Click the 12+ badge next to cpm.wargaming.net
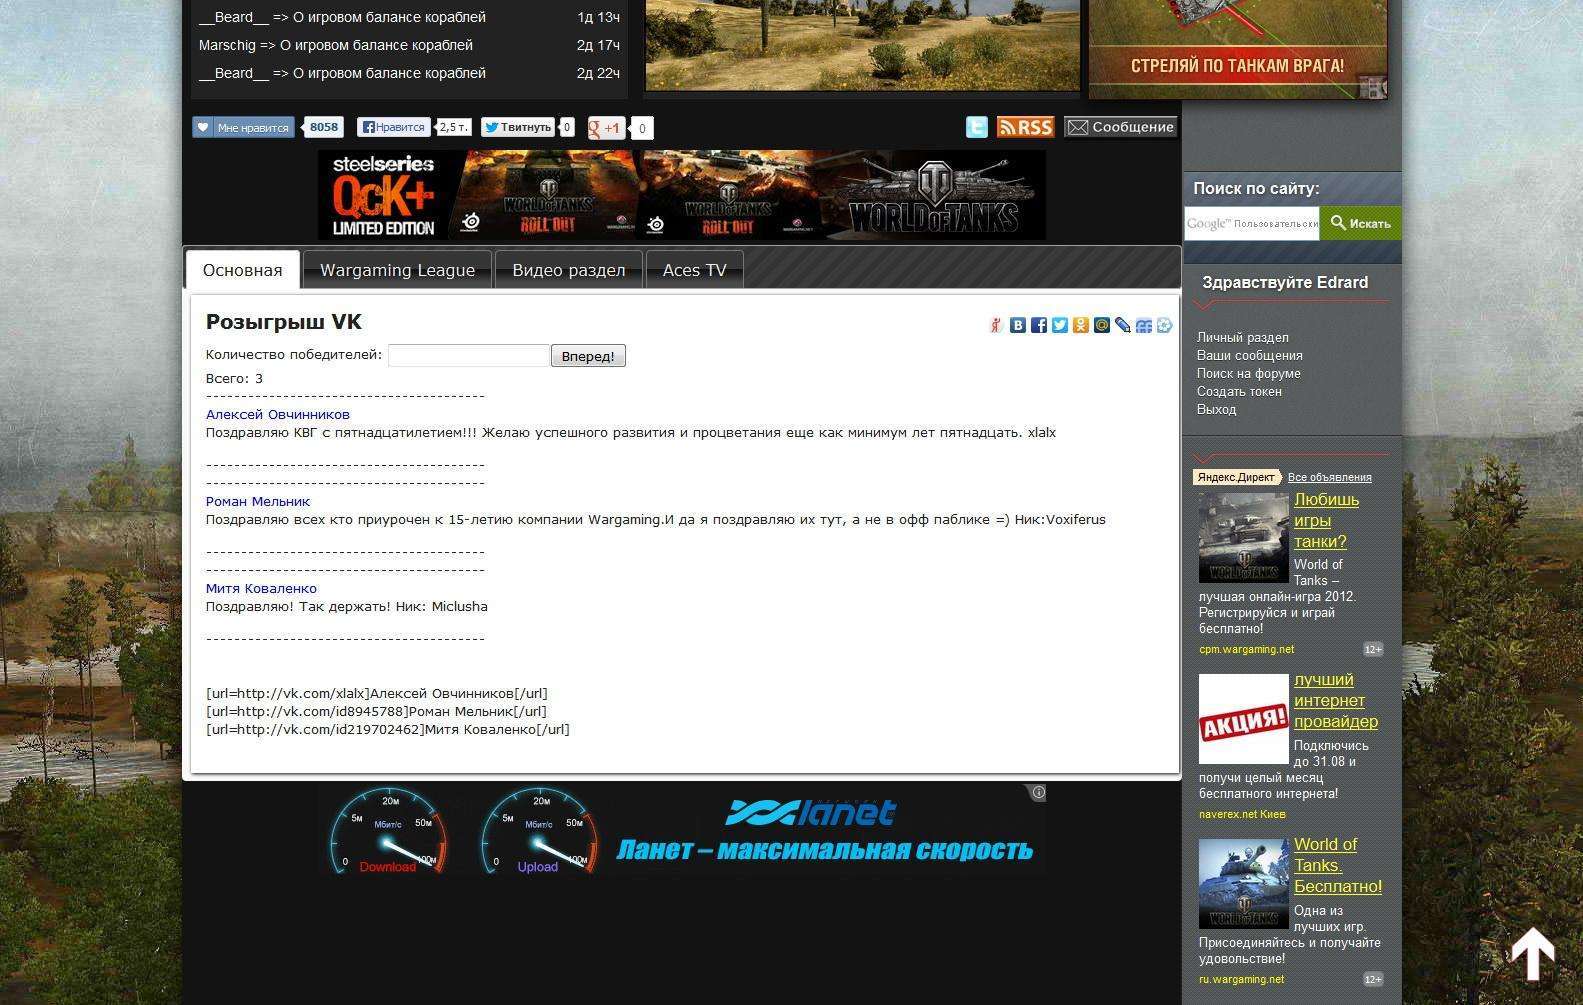1583x1005 pixels. point(1373,649)
